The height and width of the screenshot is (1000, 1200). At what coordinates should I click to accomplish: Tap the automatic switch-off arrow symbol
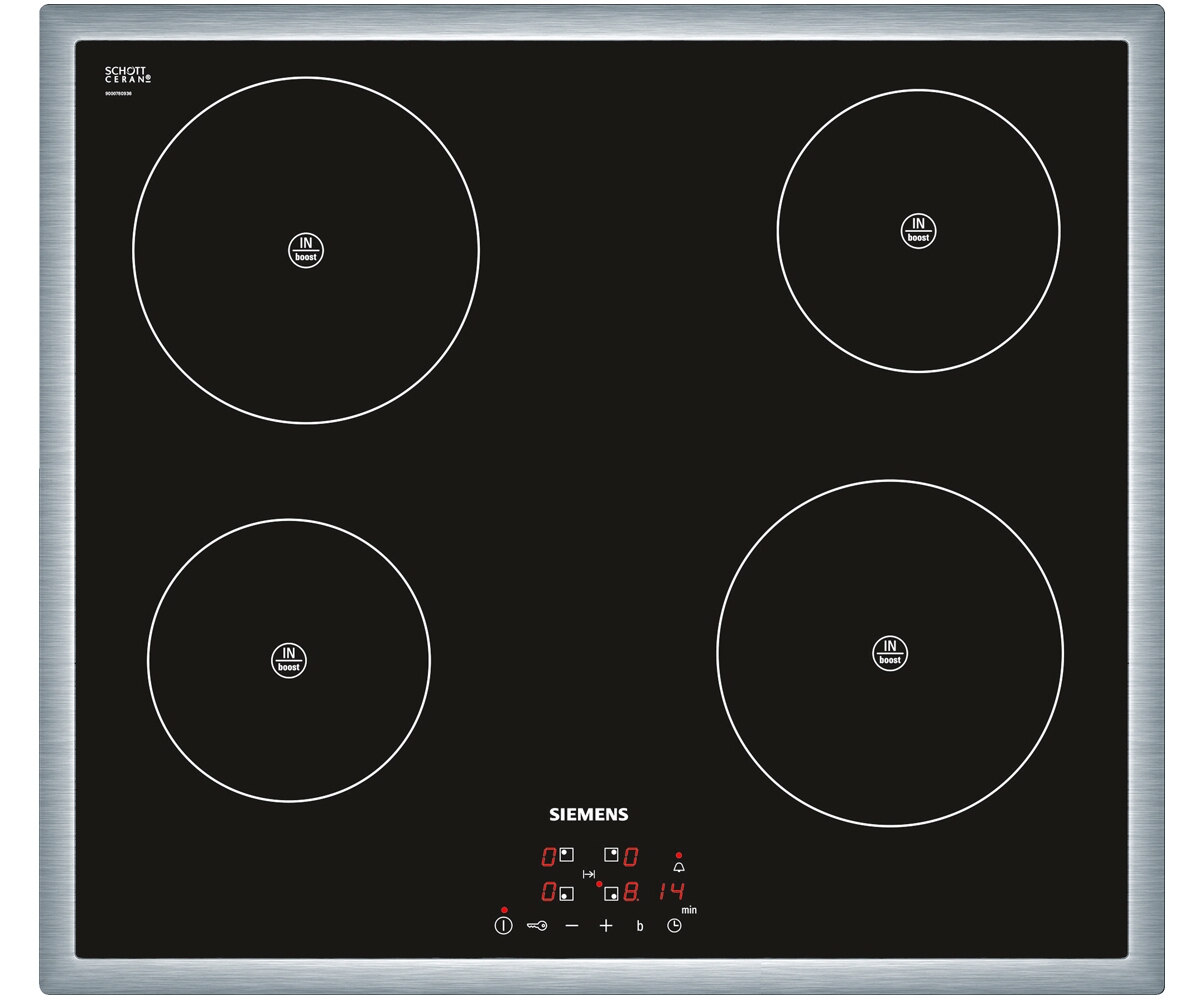[x=589, y=874]
